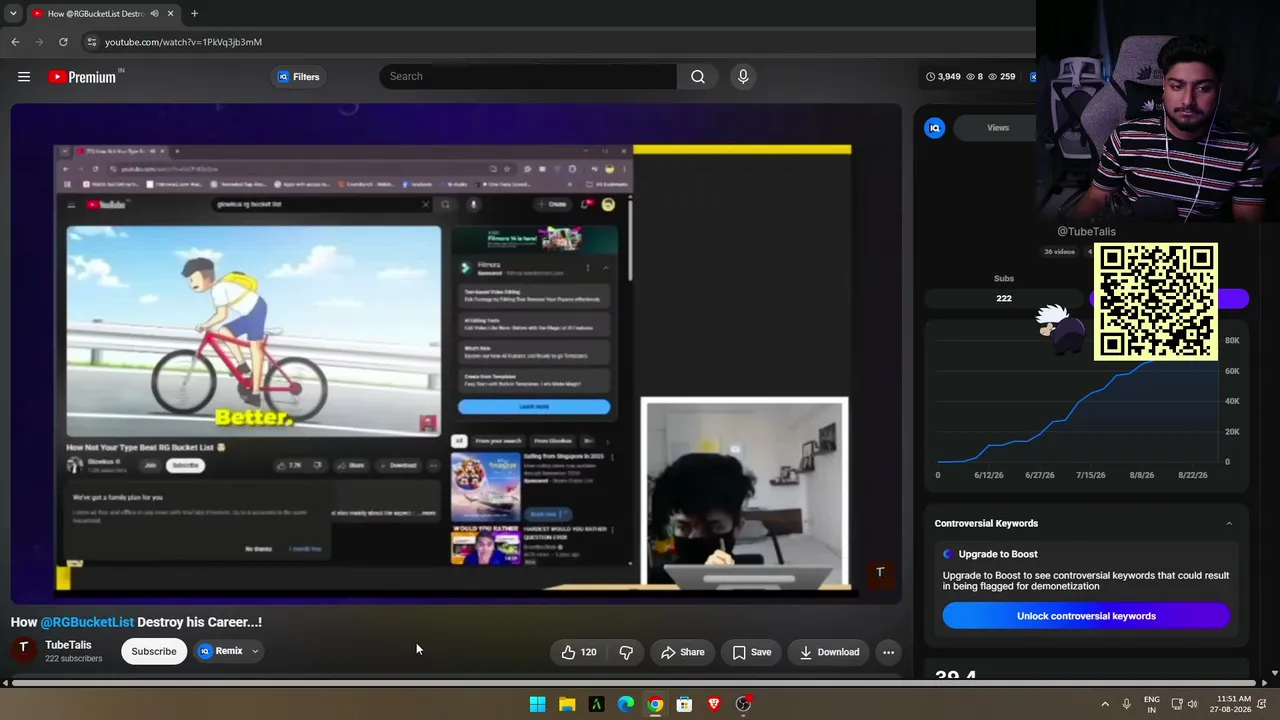Screen dimensions: 1280x720
Task: Download the video
Action: point(829,652)
